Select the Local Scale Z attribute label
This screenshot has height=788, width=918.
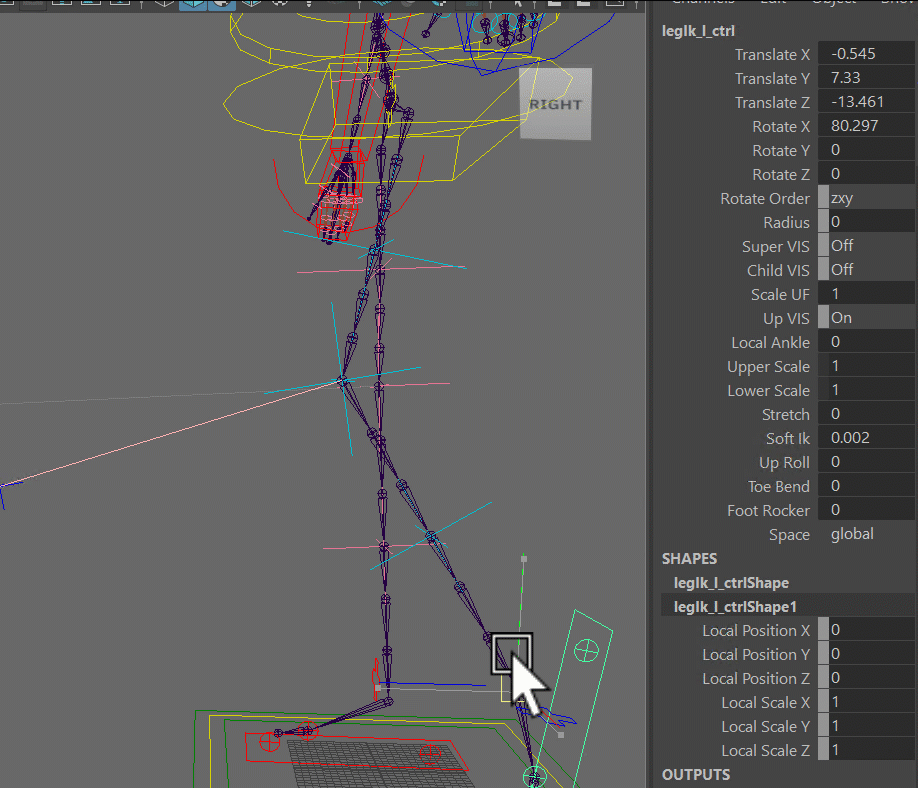coord(766,751)
